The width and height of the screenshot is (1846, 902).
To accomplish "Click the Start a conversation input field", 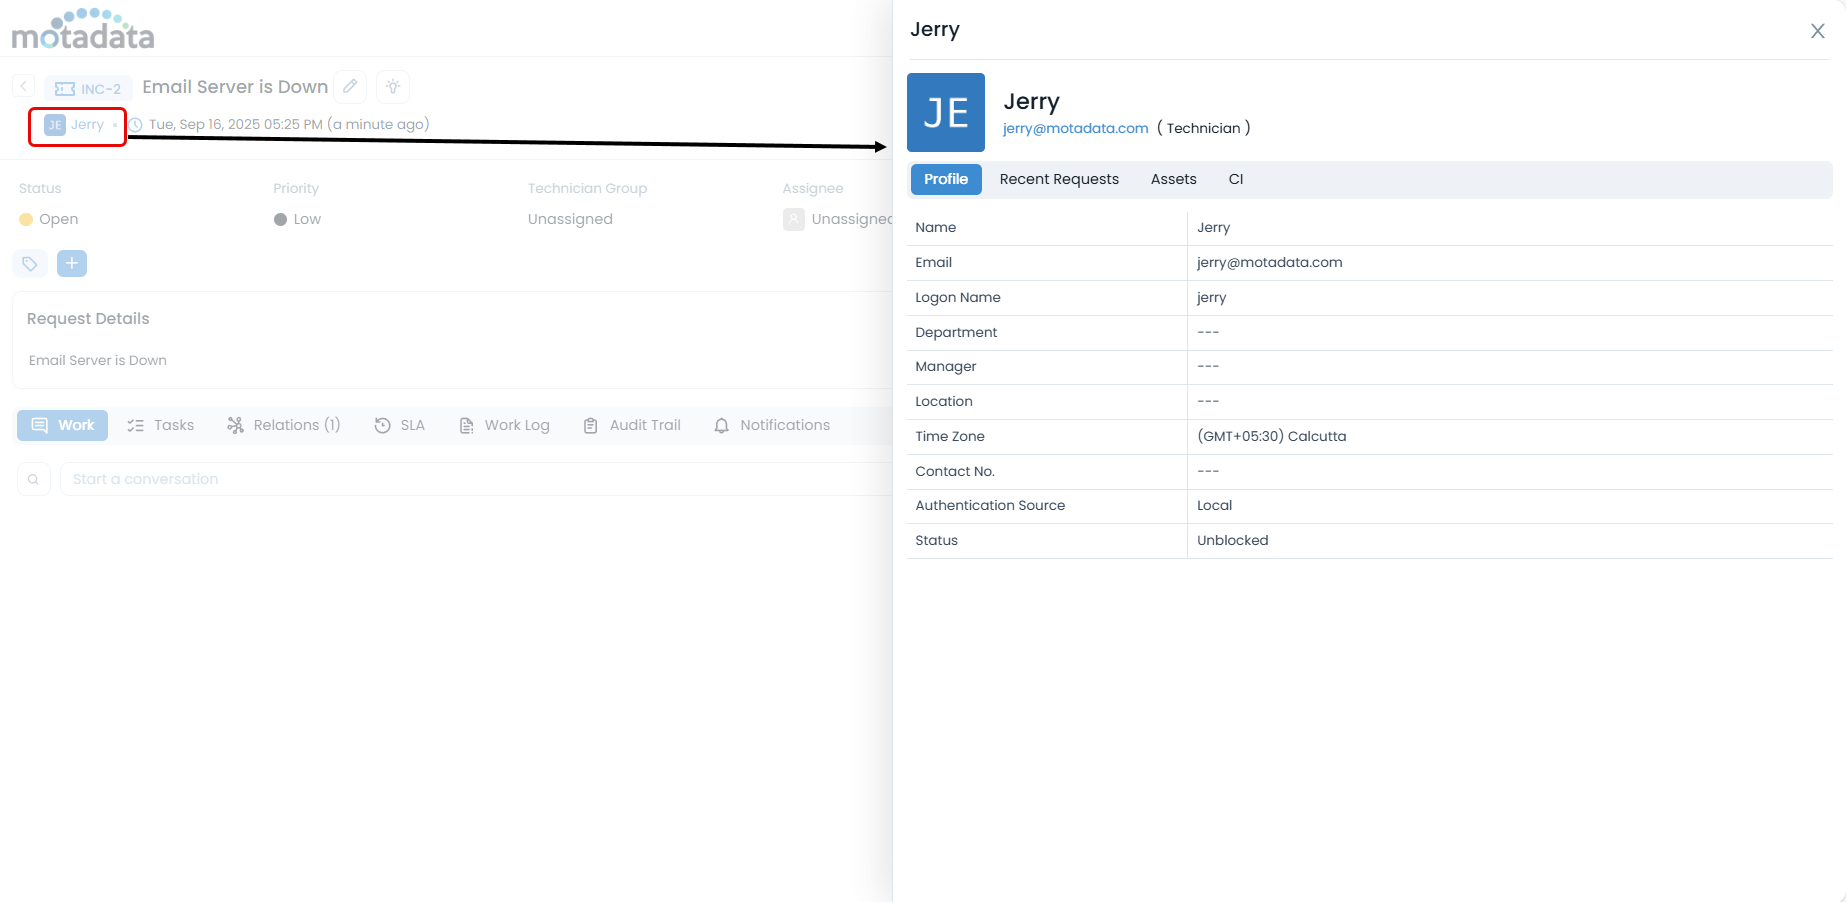I will [x=470, y=480].
